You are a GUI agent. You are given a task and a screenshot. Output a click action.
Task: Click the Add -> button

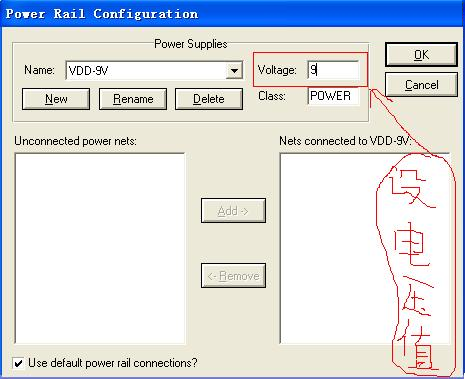[233, 211]
